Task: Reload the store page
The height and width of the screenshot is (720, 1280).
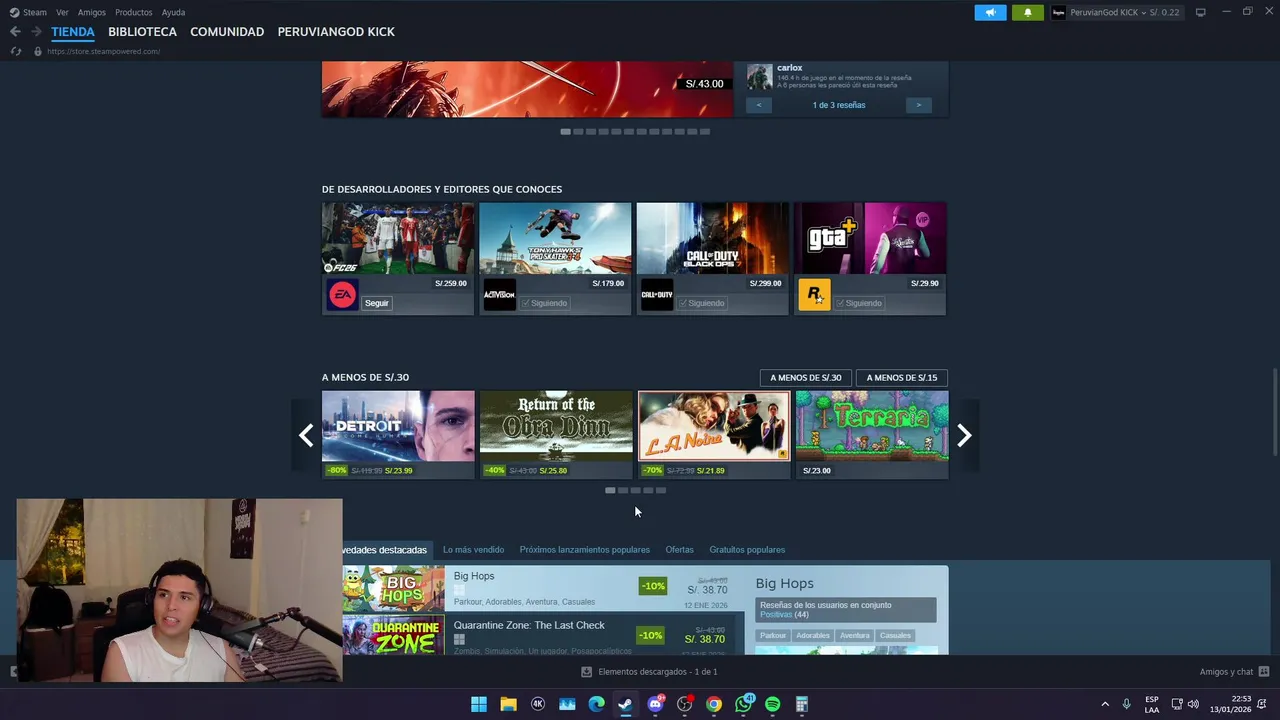Action: (15, 51)
